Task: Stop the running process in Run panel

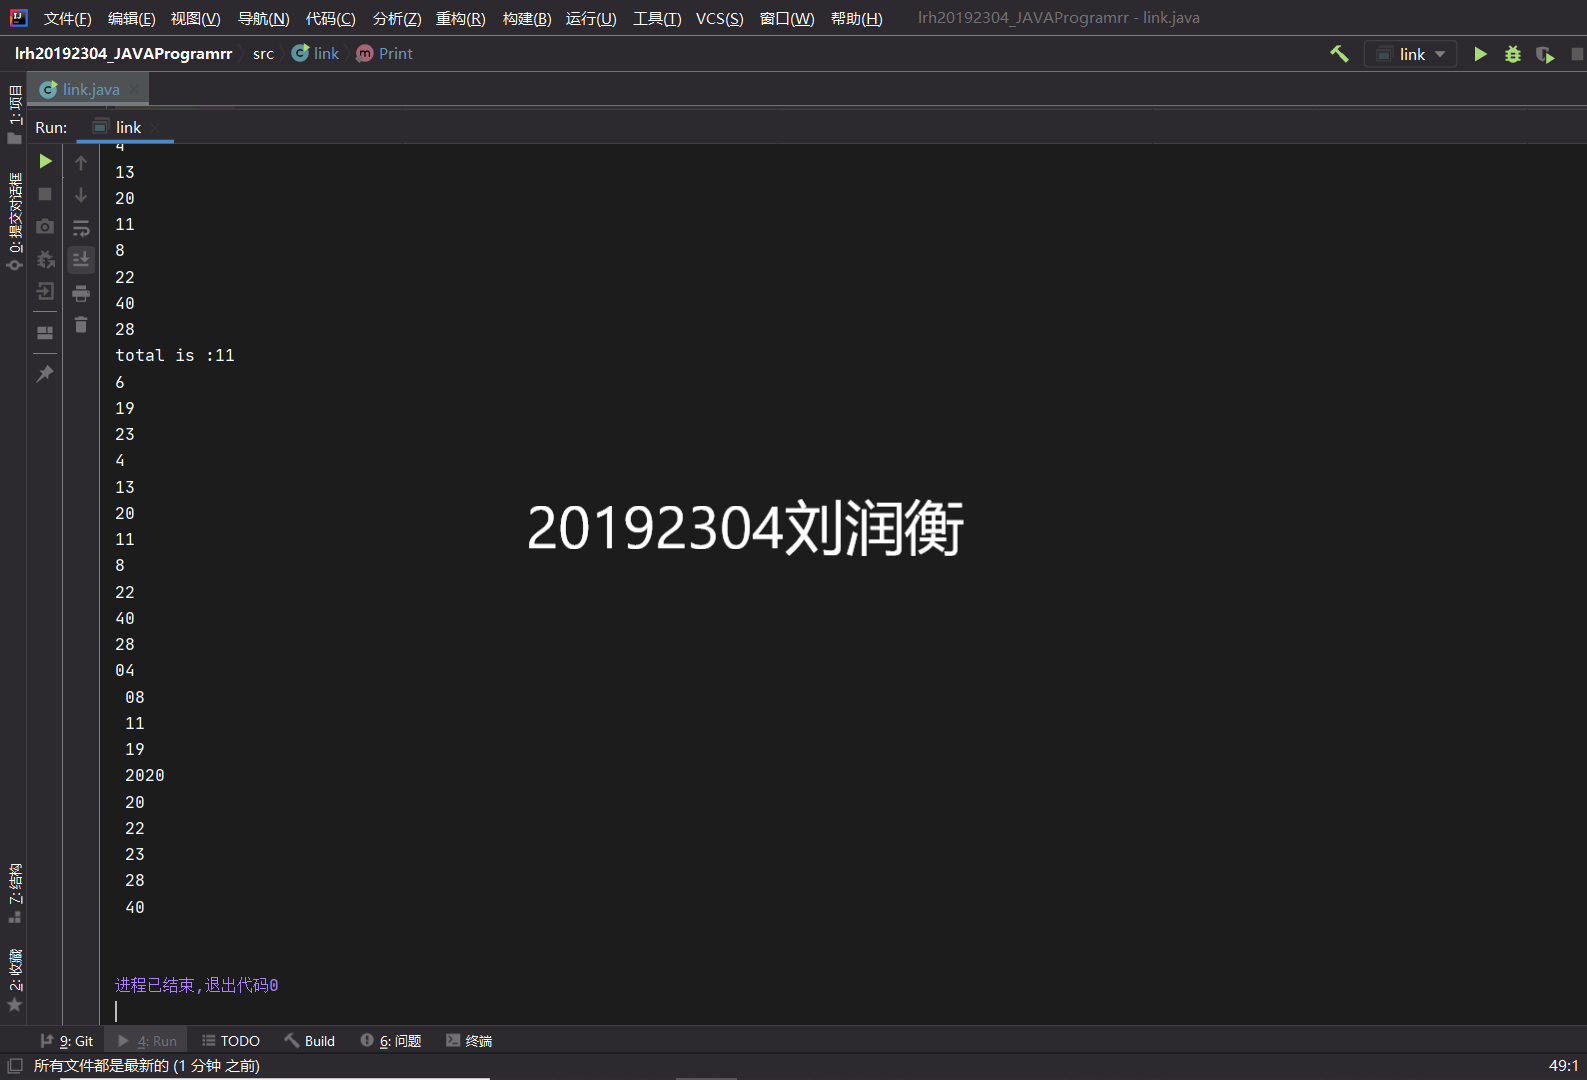Action: click(x=45, y=194)
